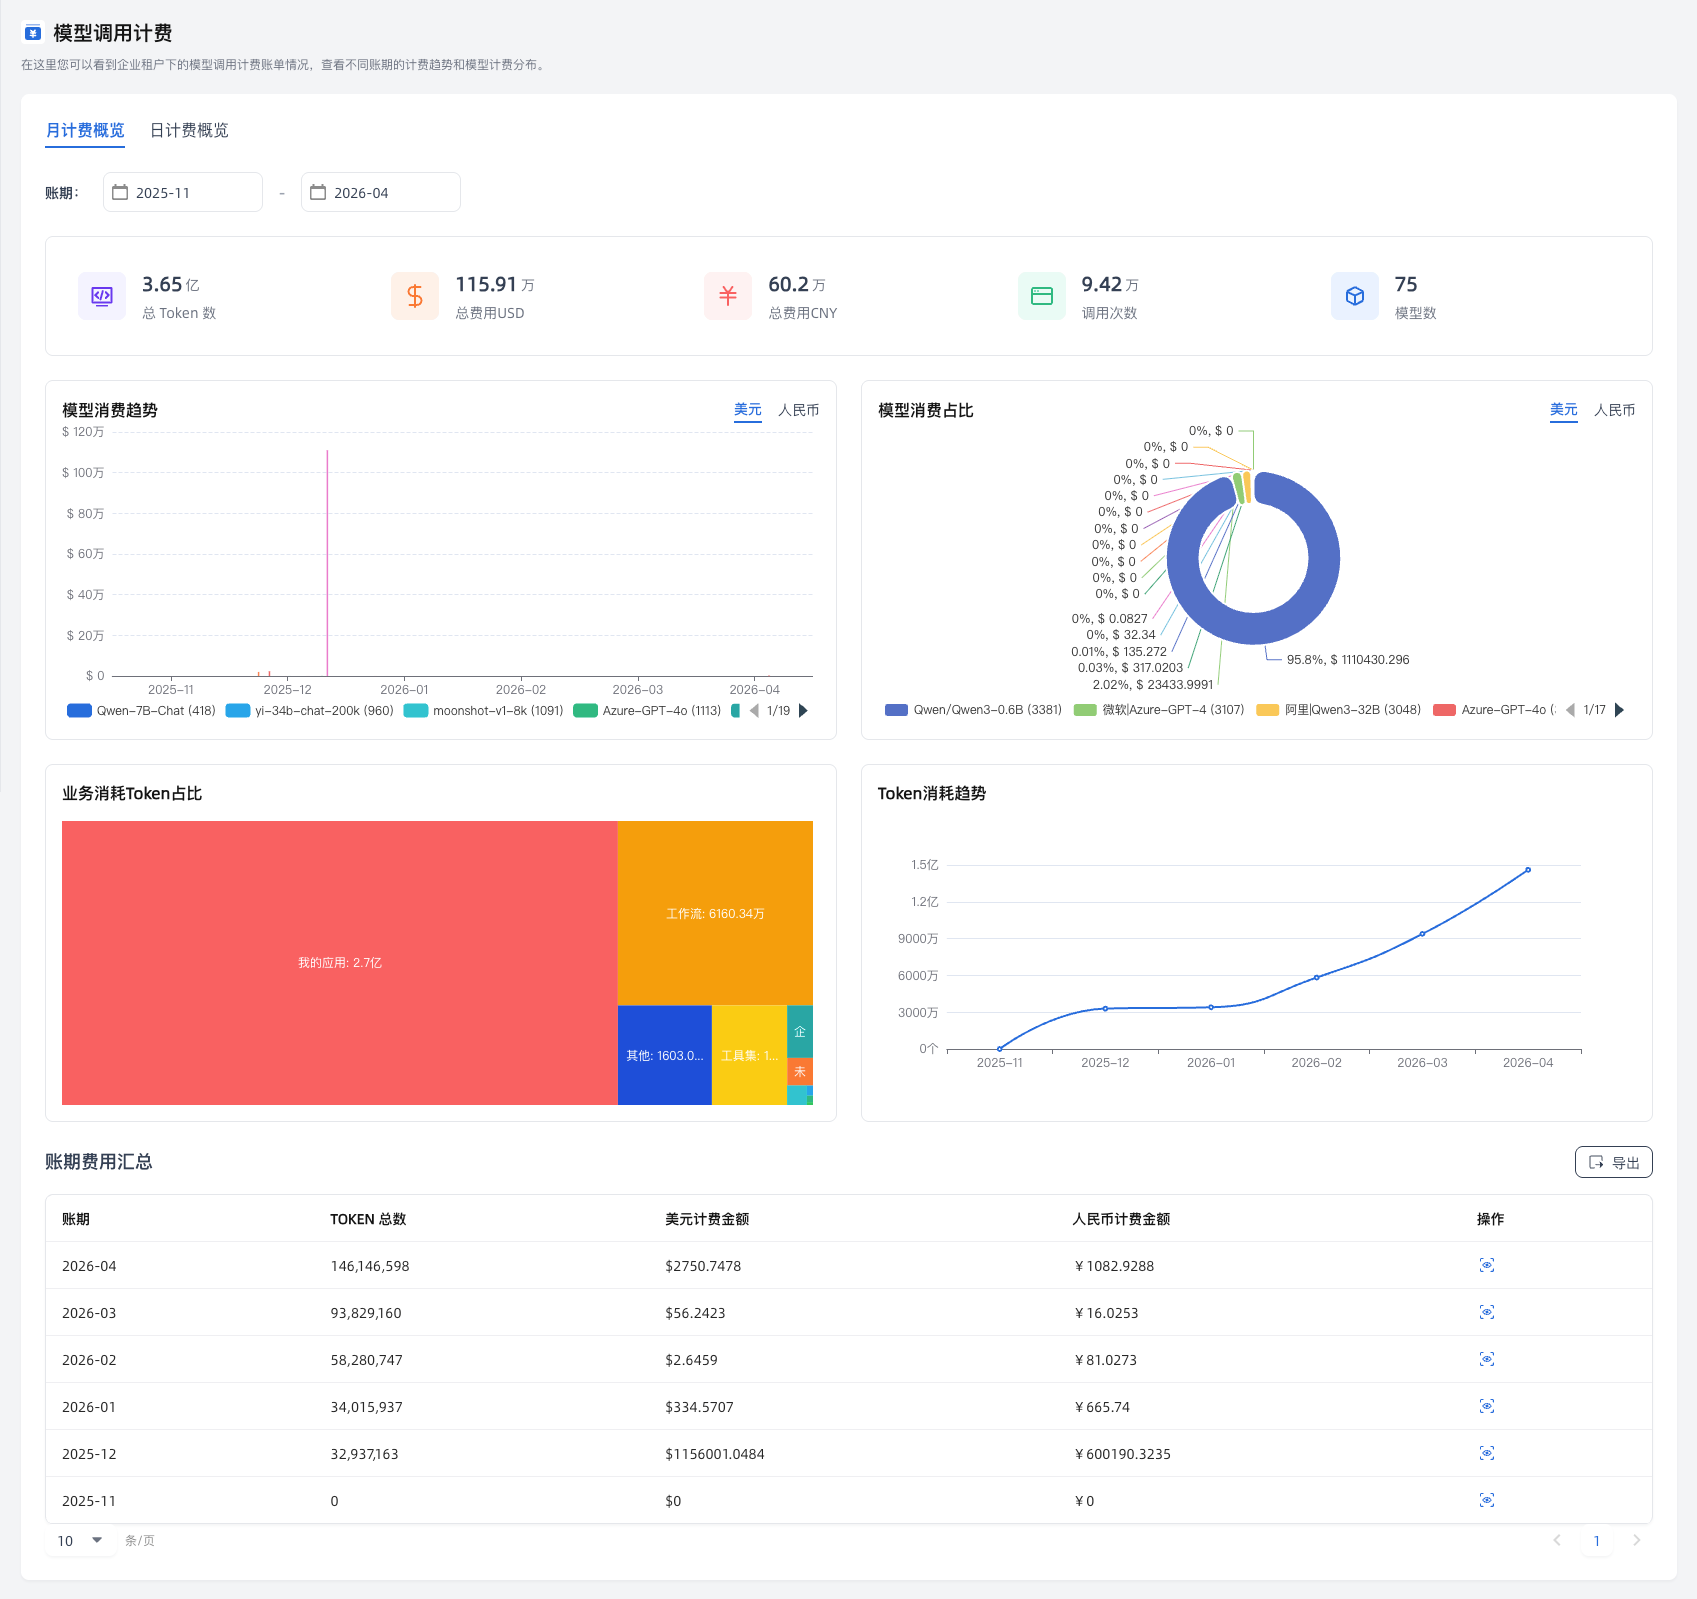Screen dimensions: 1697x1599
Task: Switch to the 日计费概览 tab
Action: click(x=189, y=130)
